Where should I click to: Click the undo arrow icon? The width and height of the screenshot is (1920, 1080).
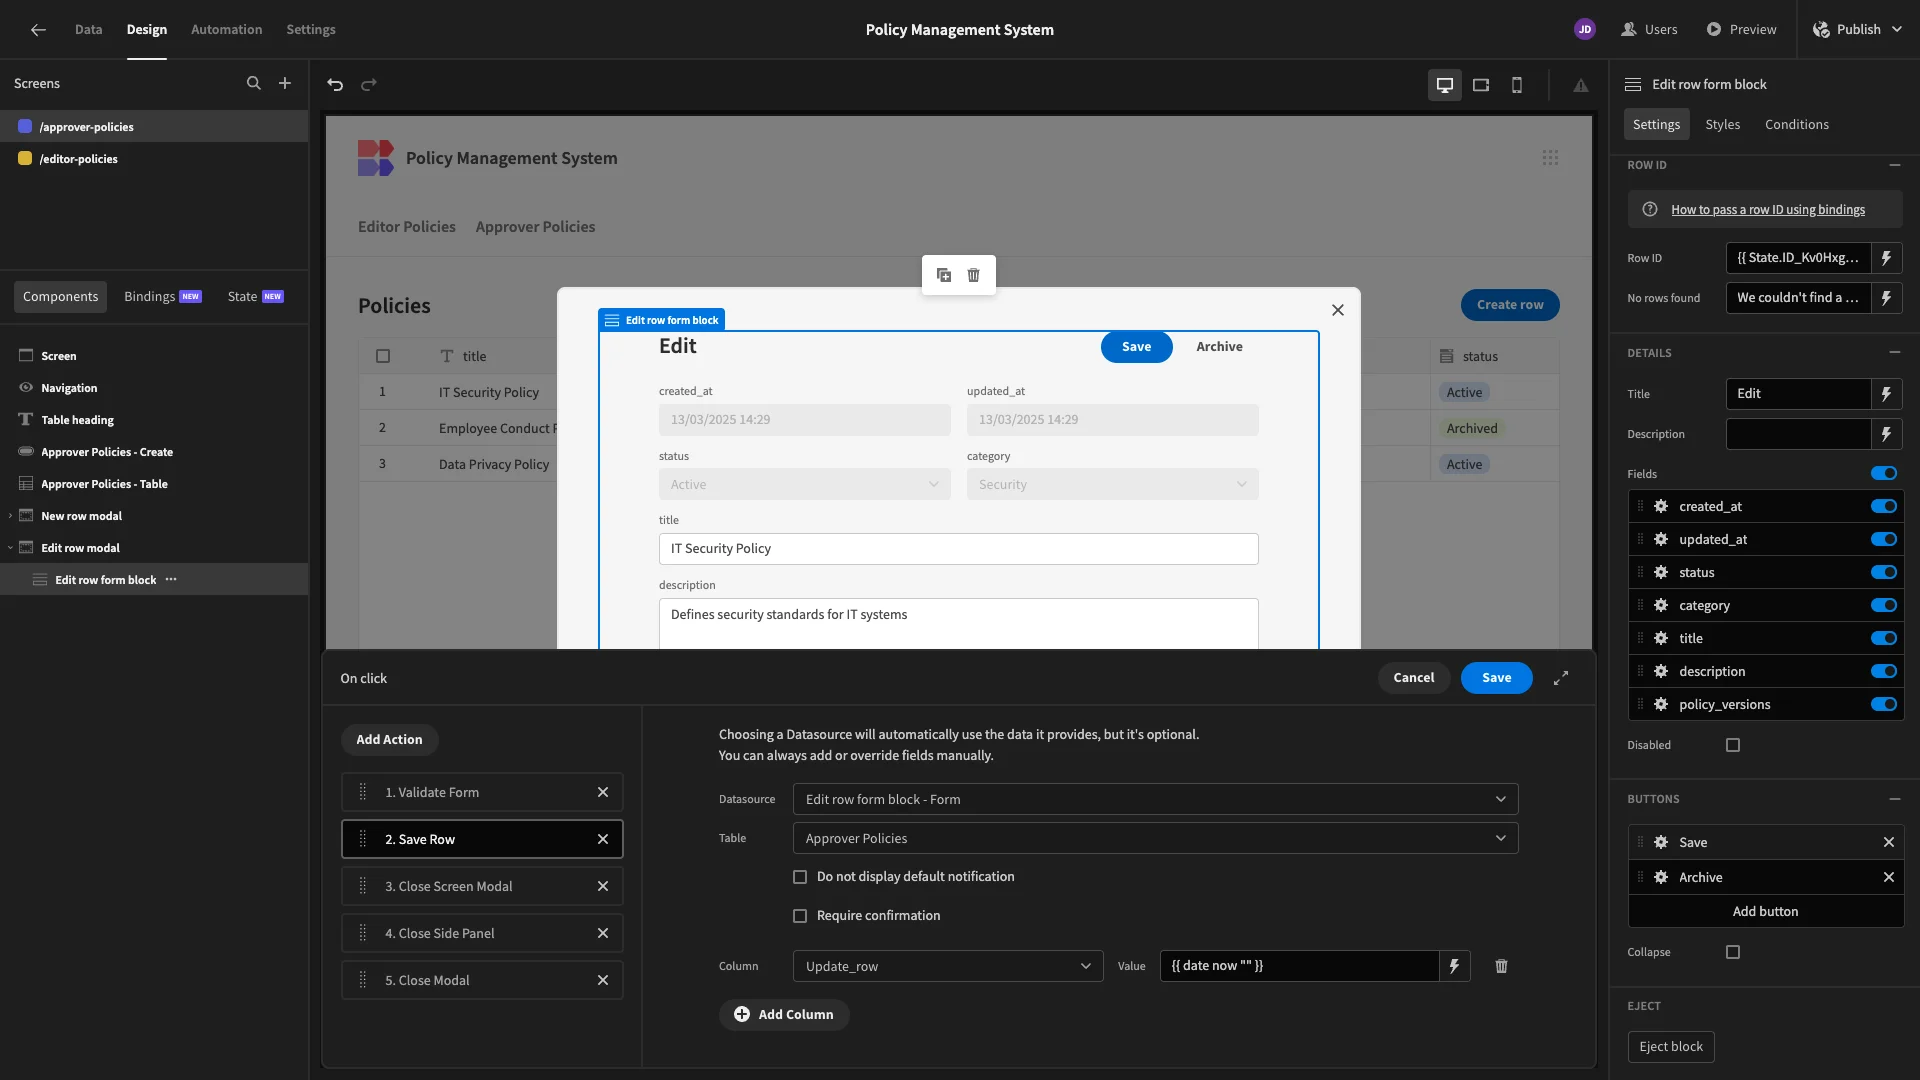coord(335,85)
